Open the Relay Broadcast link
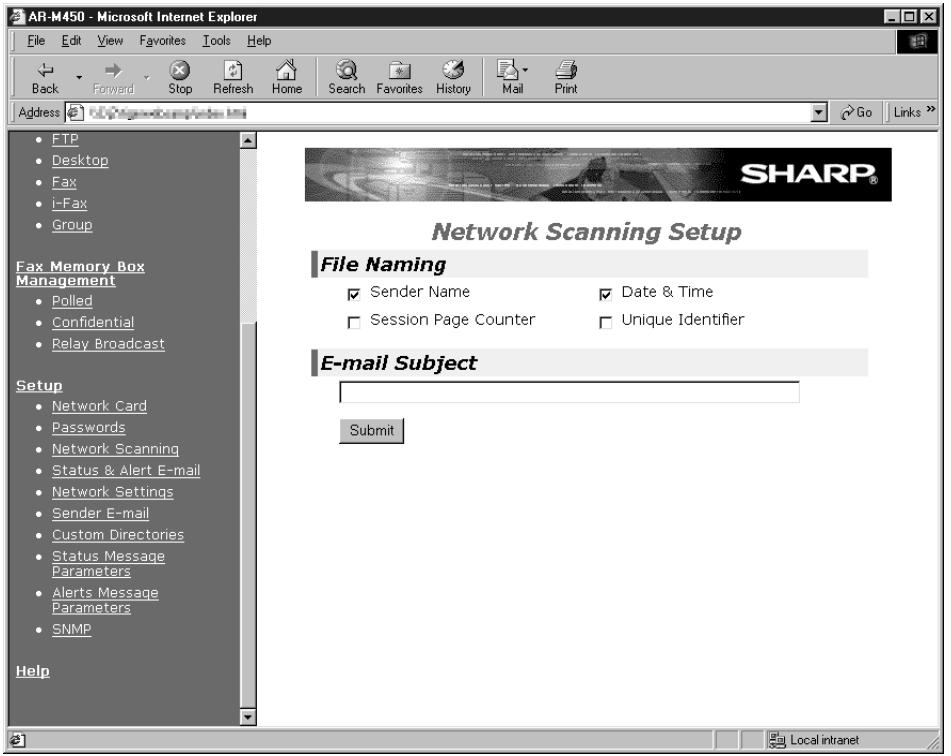The height and width of the screenshot is (756, 951). tap(108, 343)
